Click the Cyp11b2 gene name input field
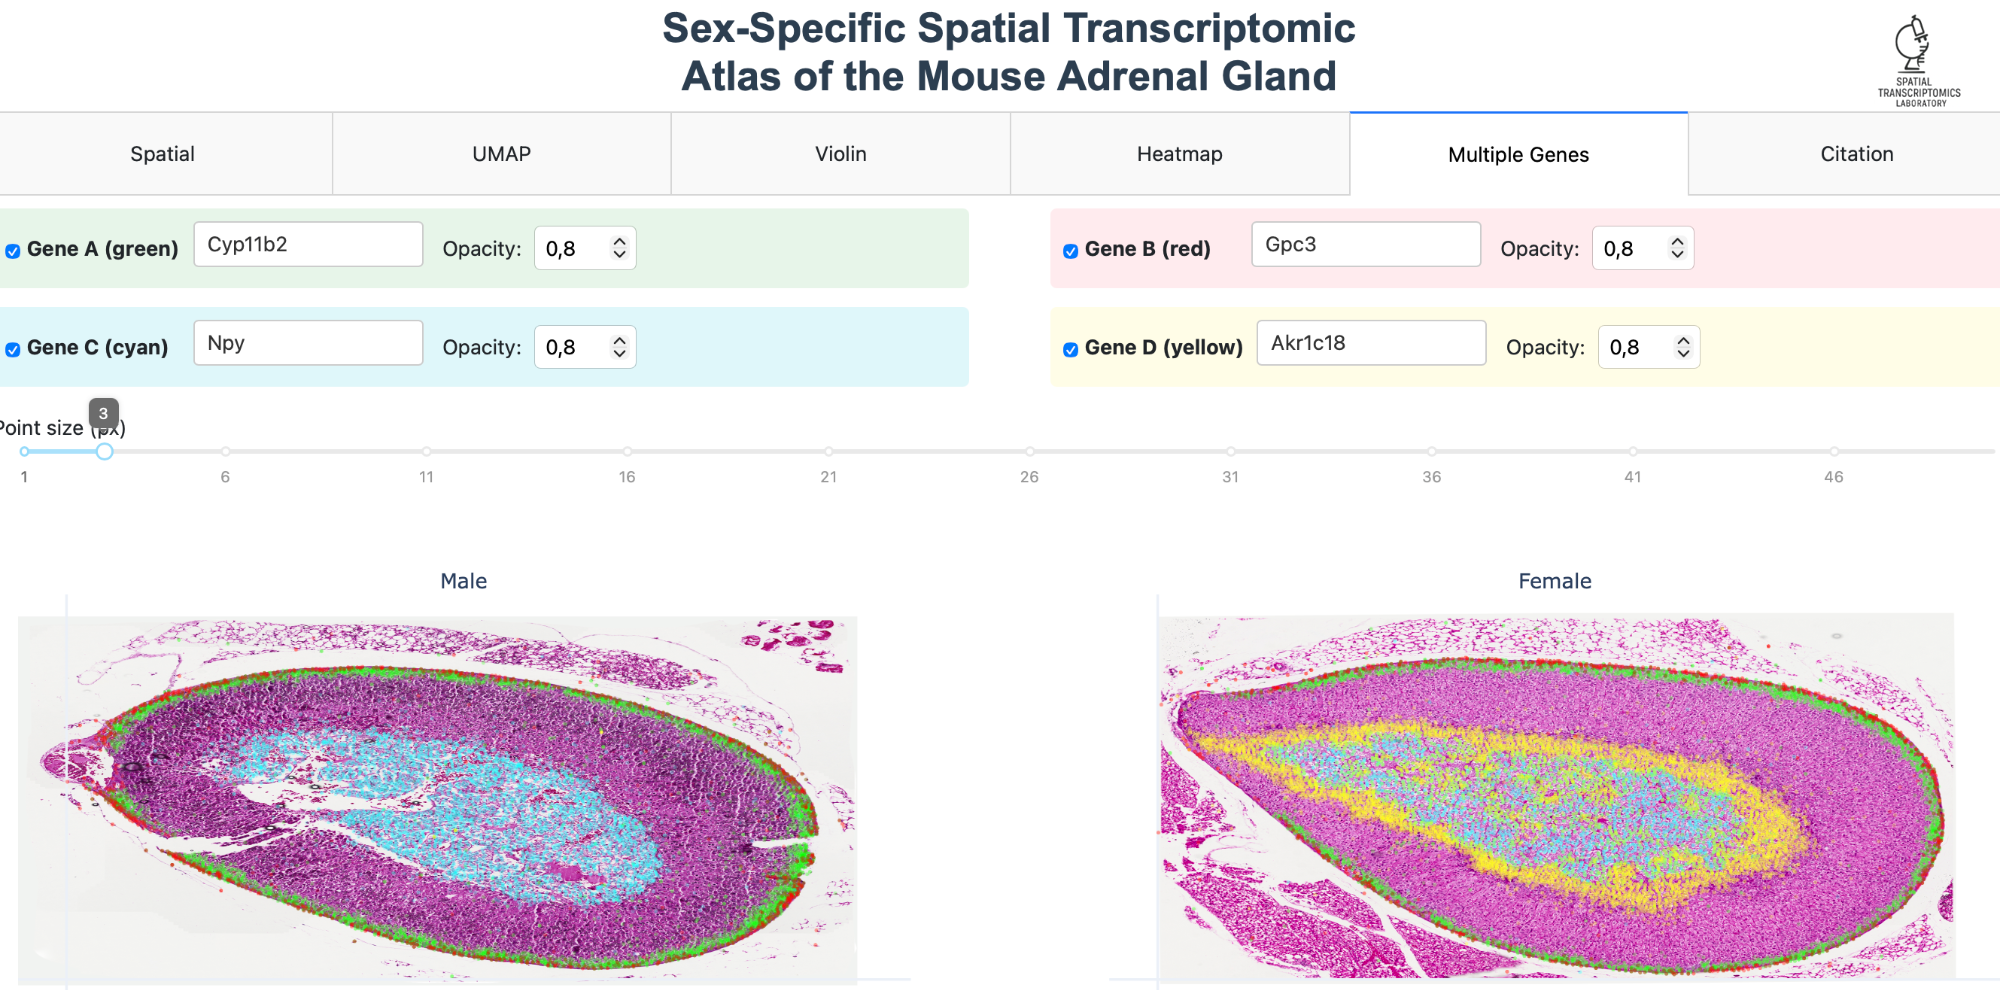This screenshot has height=990, width=2000. [308, 243]
